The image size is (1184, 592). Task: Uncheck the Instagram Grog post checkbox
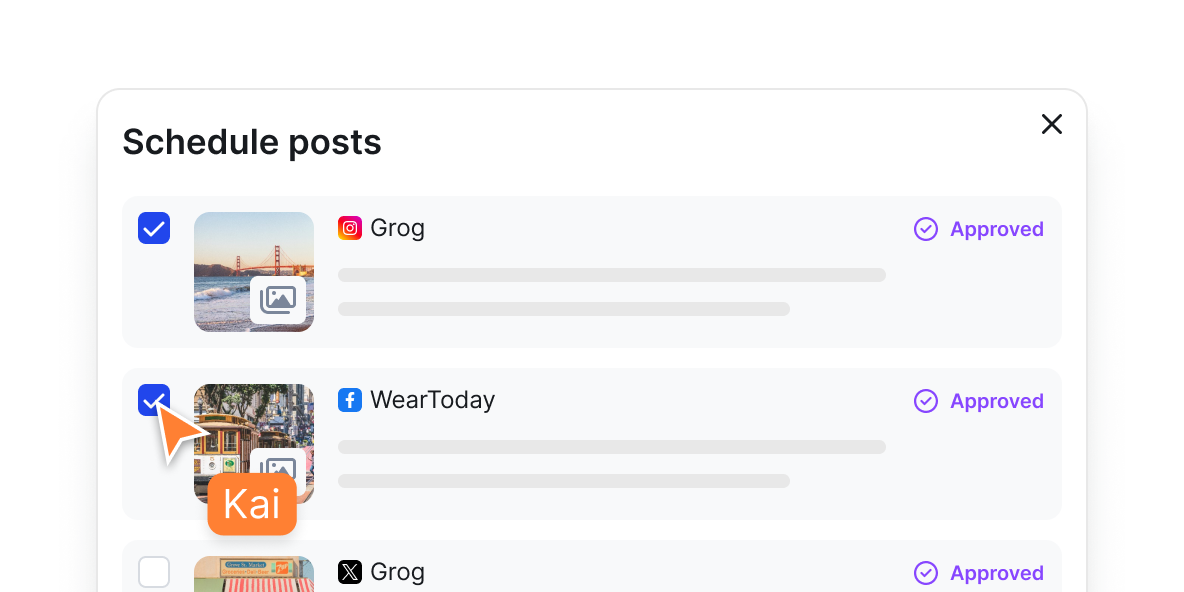[x=154, y=228]
